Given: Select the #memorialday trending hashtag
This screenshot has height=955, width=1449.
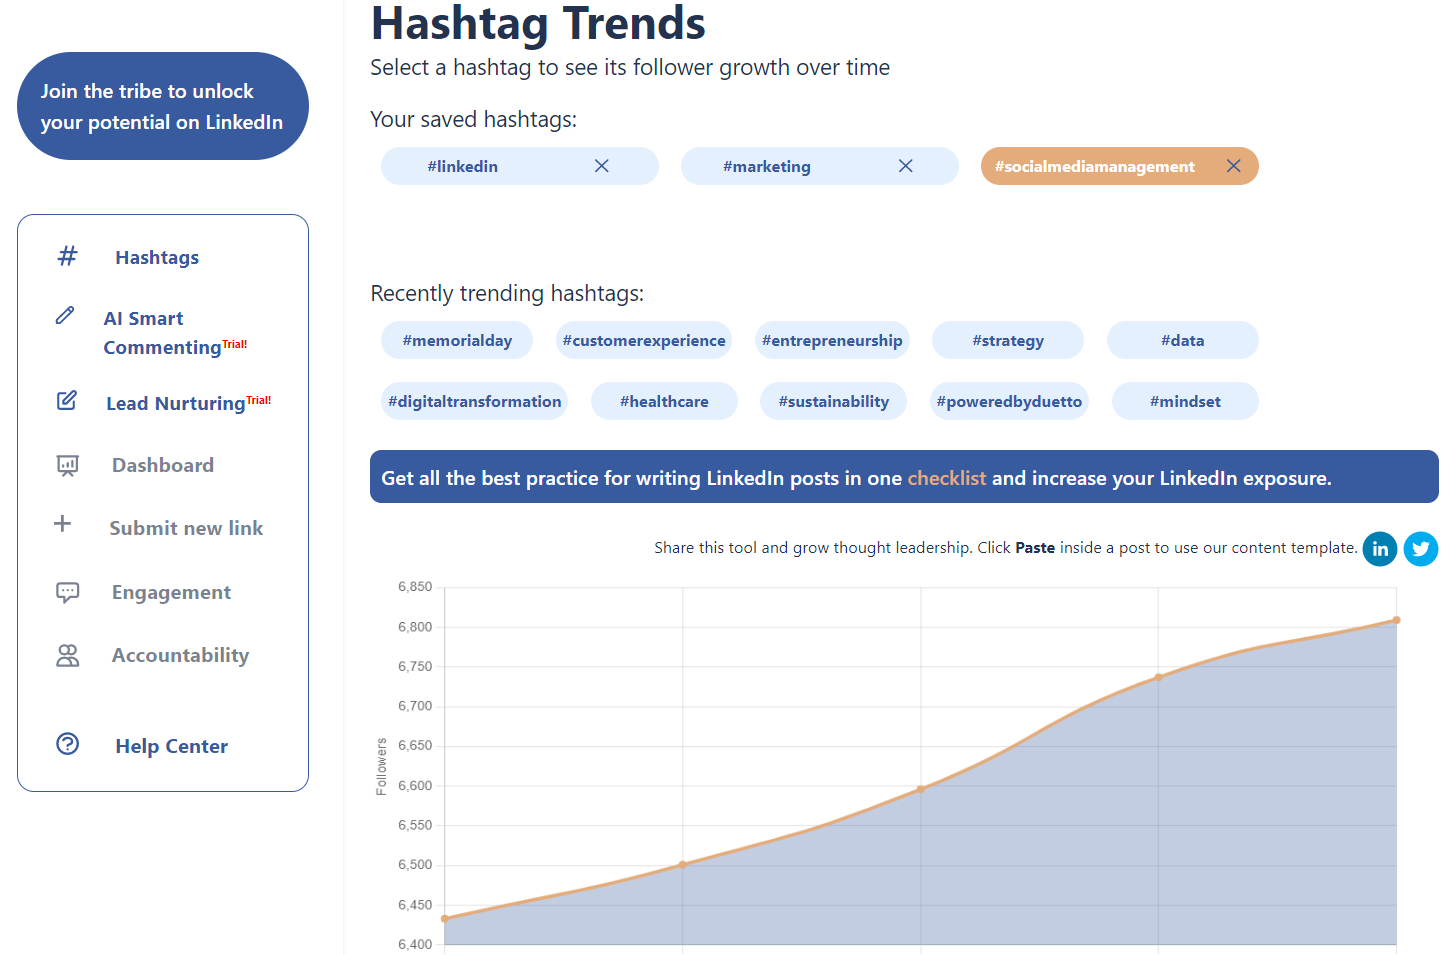Looking at the screenshot, I should [457, 341].
